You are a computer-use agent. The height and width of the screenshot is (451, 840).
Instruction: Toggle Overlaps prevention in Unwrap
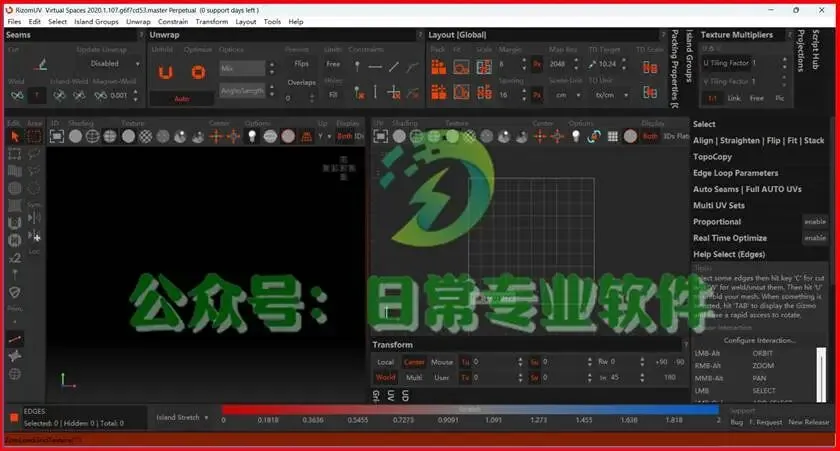301,82
